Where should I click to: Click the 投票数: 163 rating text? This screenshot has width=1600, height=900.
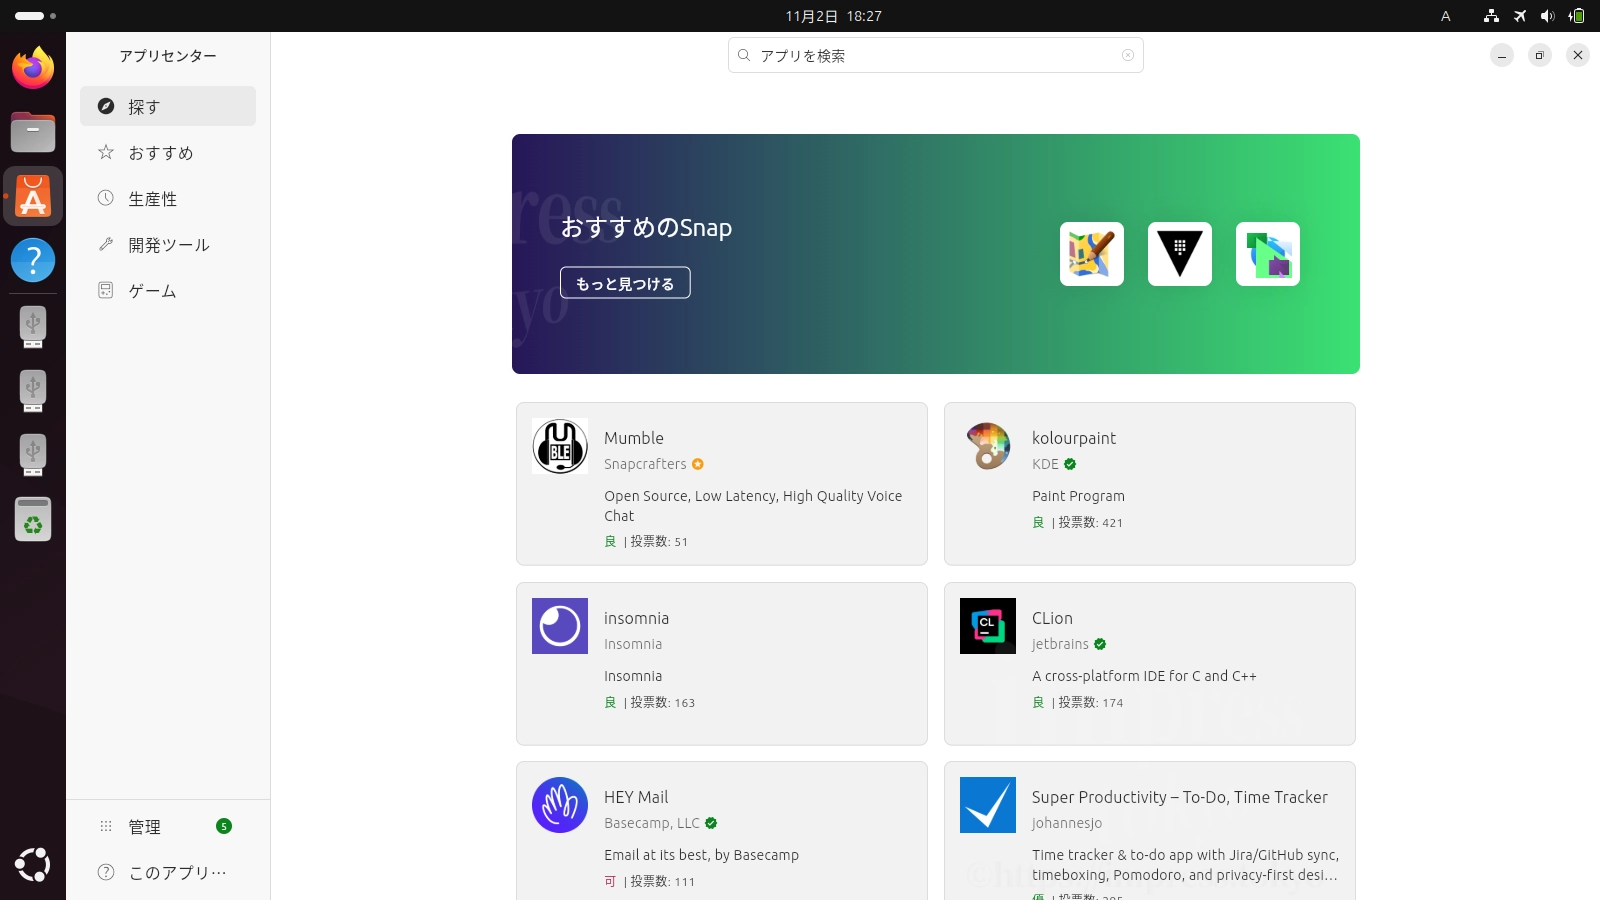coord(662,702)
